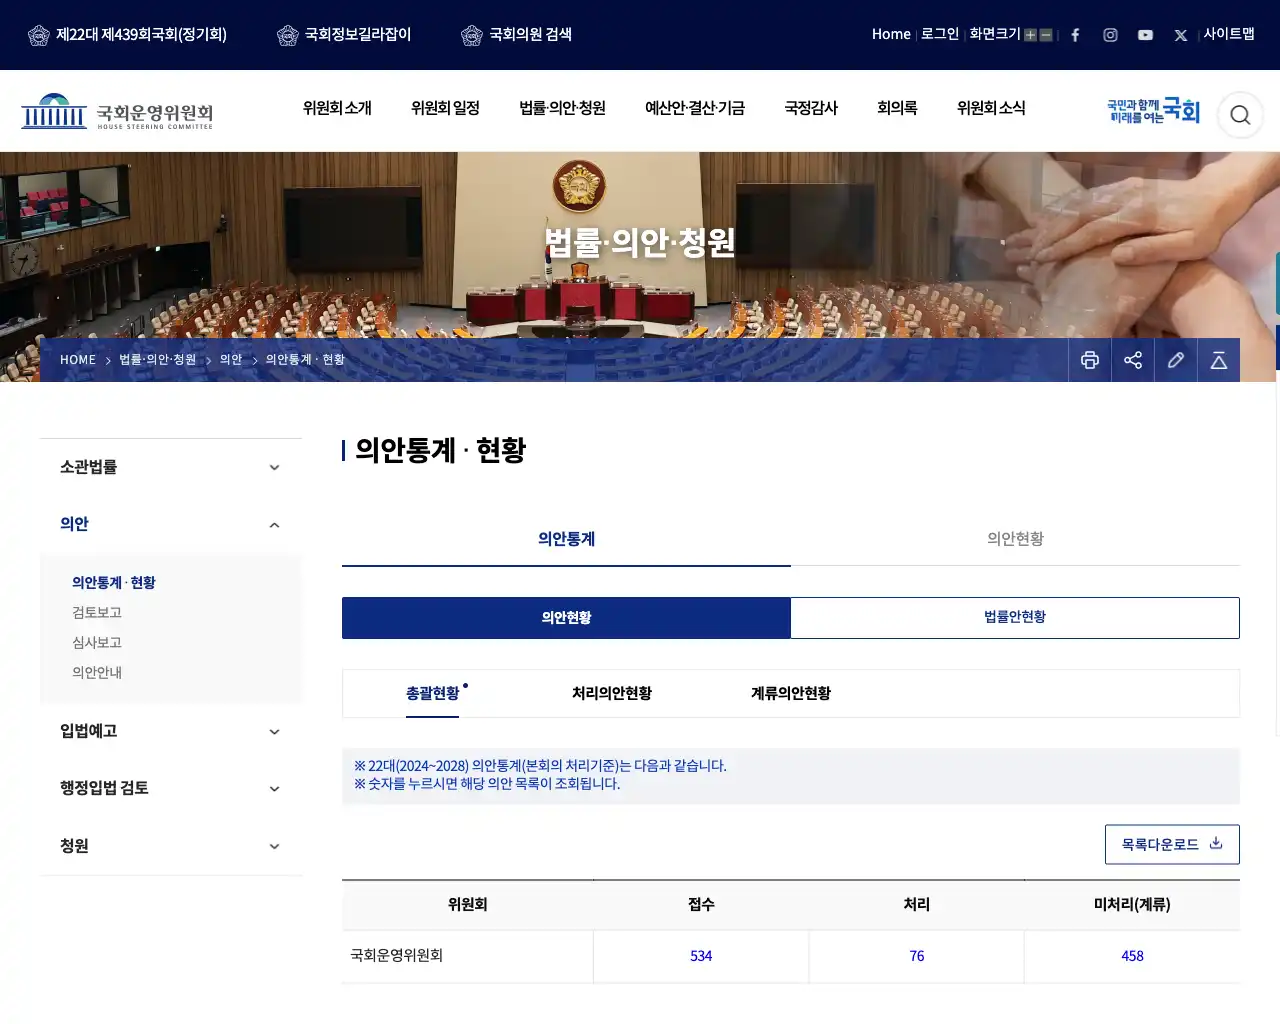The height and width of the screenshot is (1024, 1280).
Task: Open the 예산안·결산·기금 menu
Action: point(695,108)
